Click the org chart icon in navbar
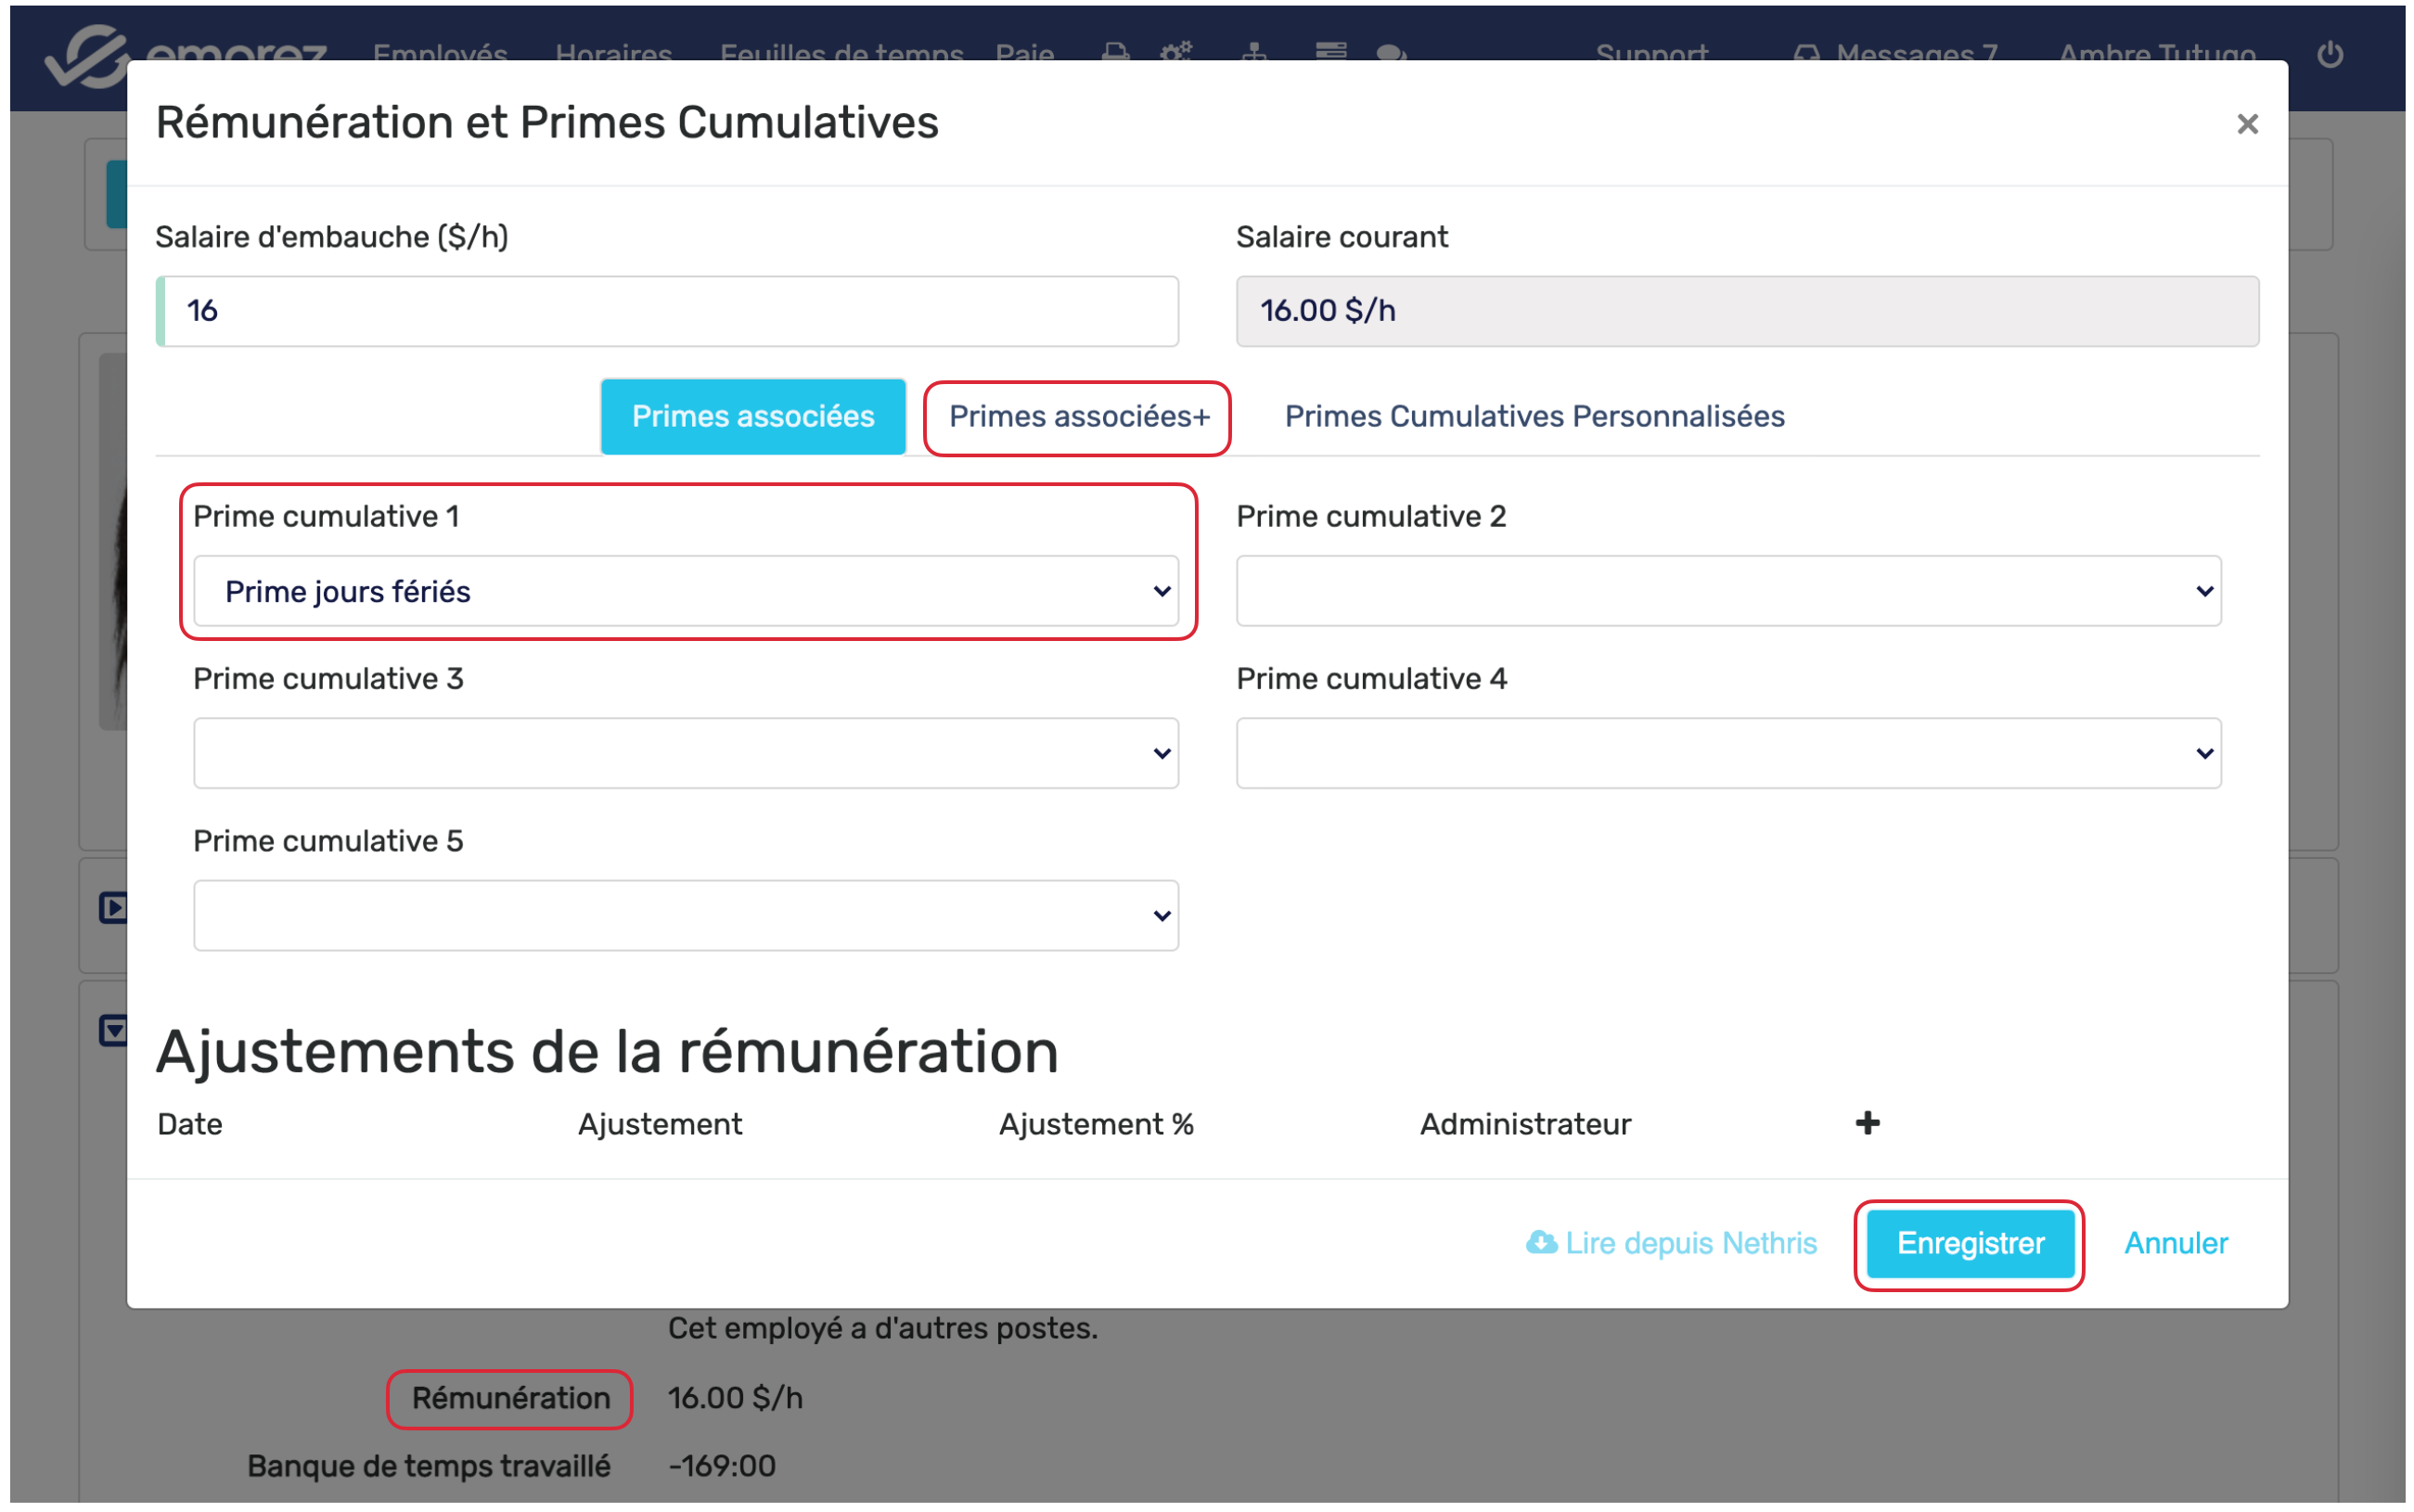Image resolution: width=2414 pixels, height=1512 pixels. (1253, 51)
